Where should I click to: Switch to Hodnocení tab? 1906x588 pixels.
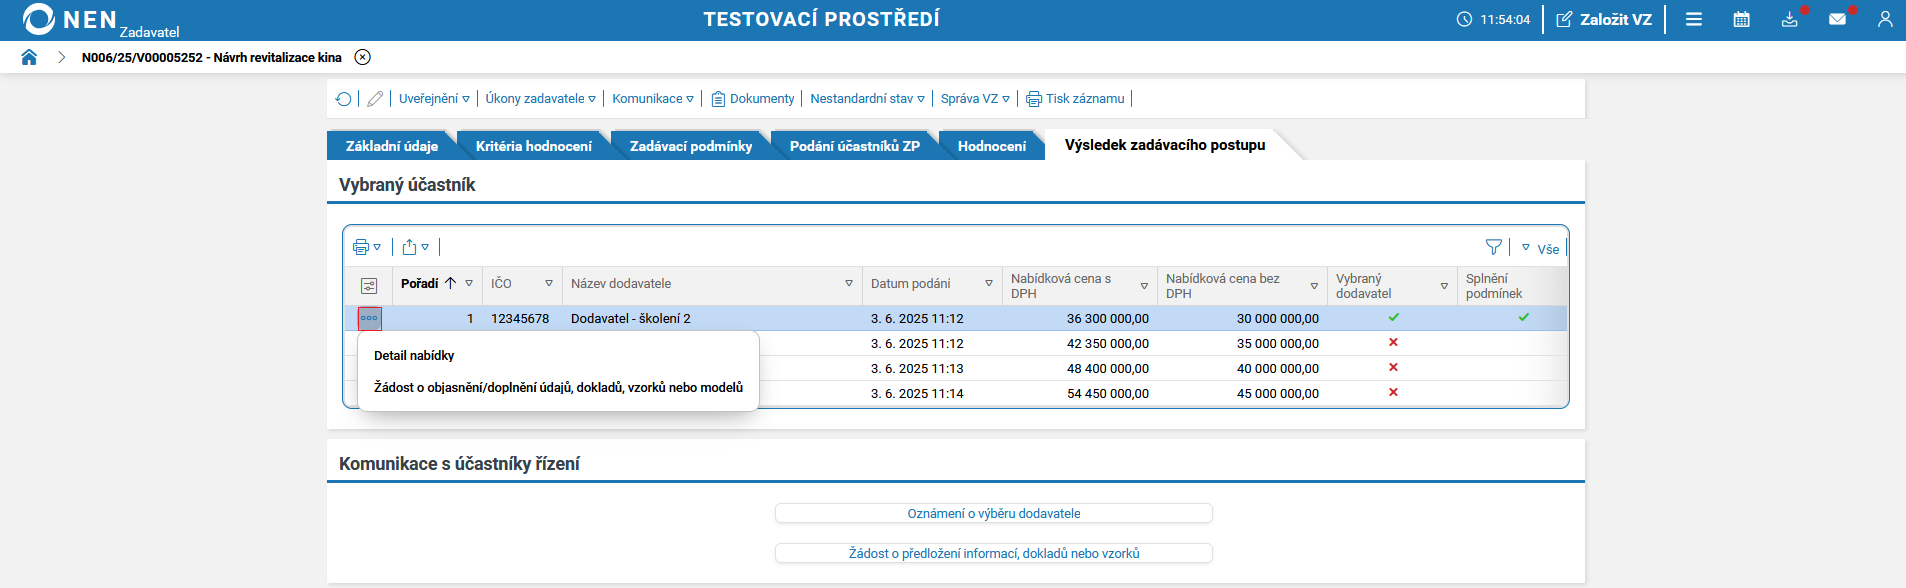(992, 146)
